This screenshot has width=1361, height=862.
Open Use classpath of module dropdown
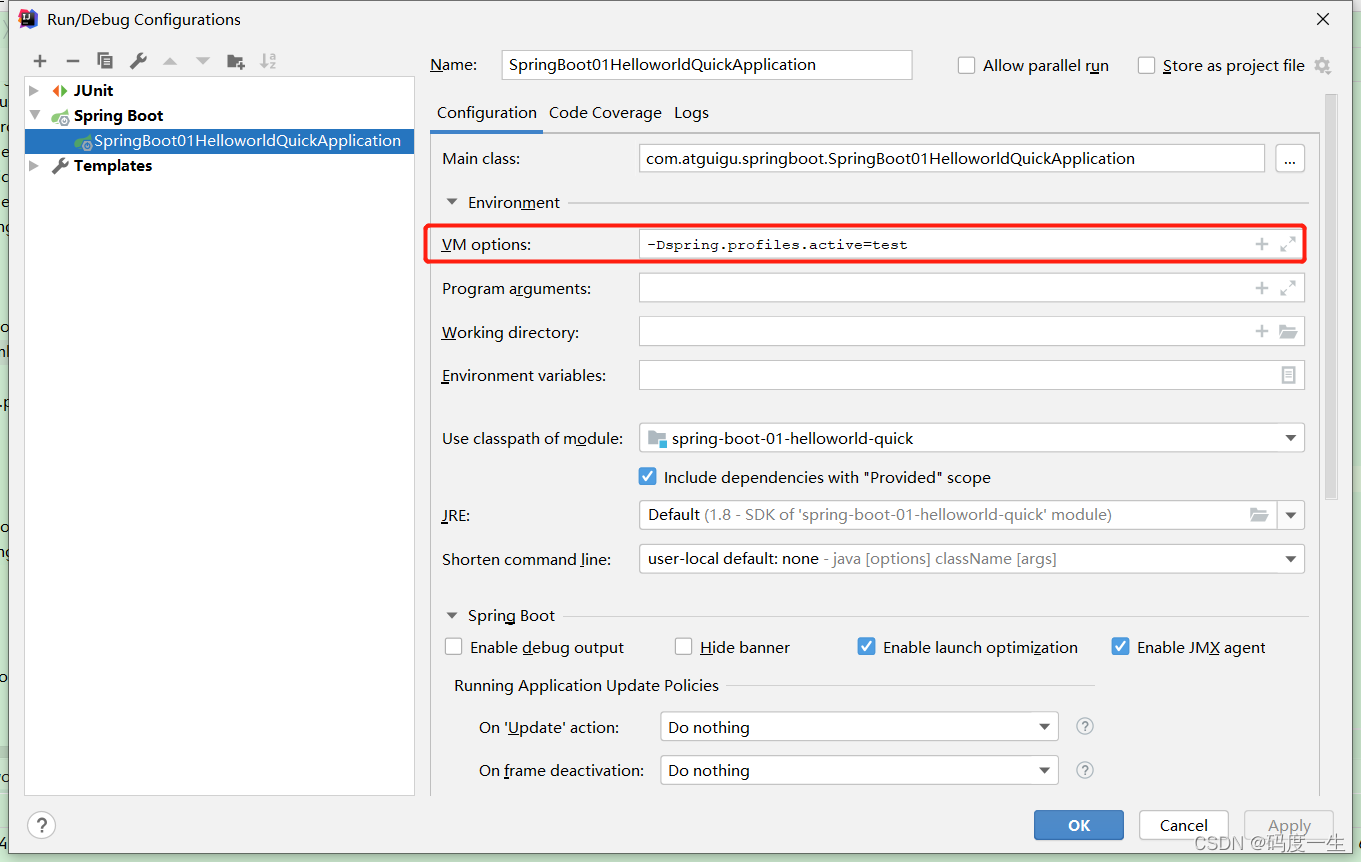coord(1291,438)
